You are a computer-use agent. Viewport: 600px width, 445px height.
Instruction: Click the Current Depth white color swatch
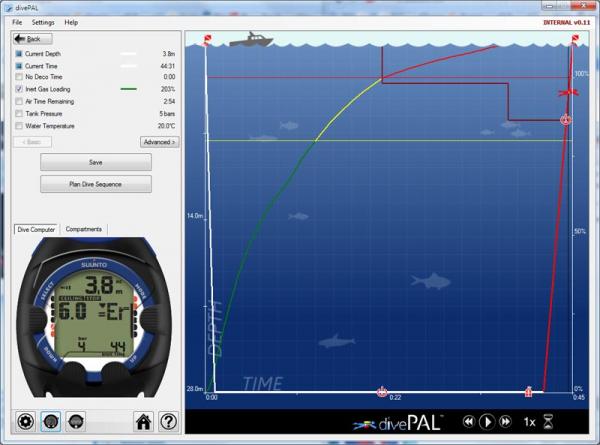(128, 54)
